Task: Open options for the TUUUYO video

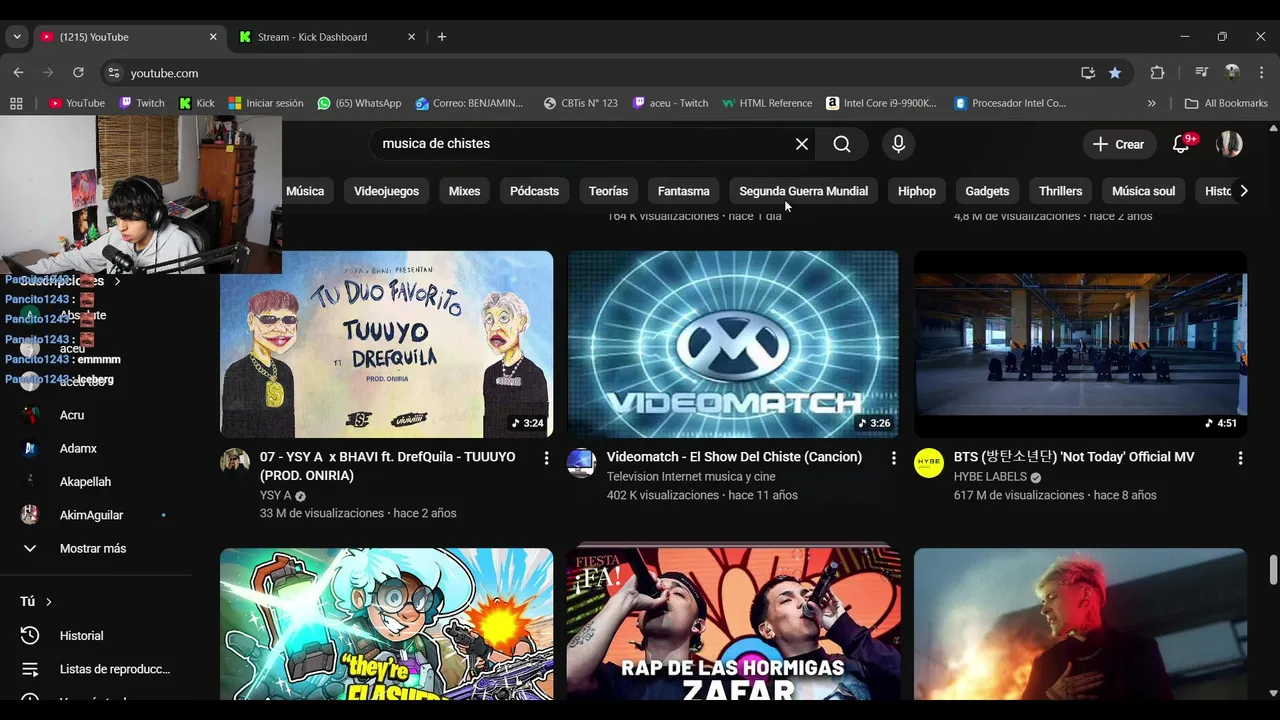Action: point(546,458)
